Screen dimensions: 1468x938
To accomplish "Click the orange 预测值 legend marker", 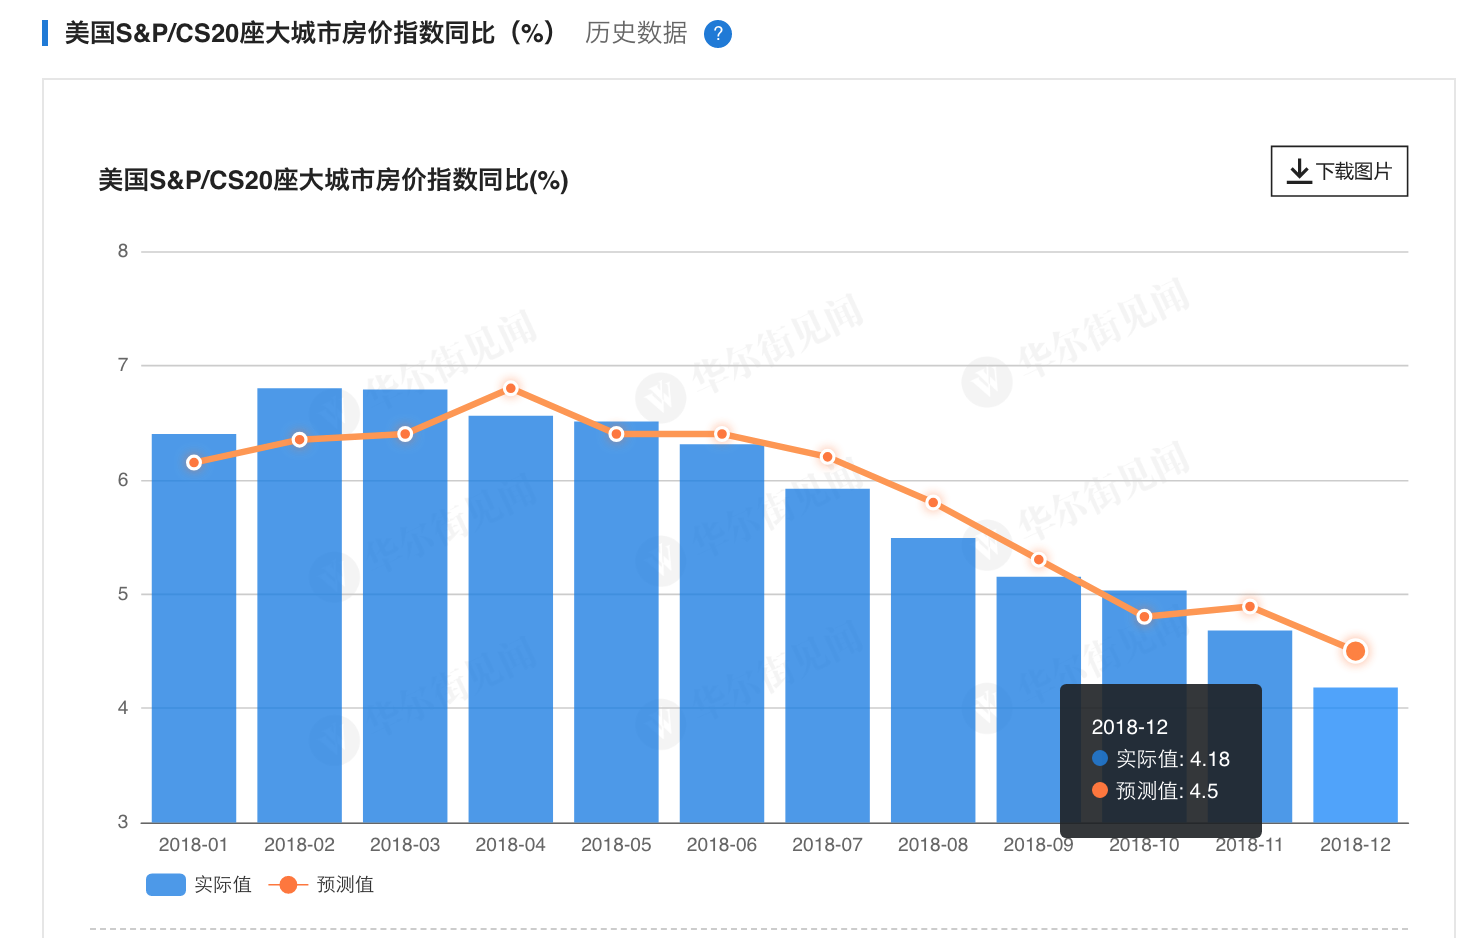I will tap(288, 884).
